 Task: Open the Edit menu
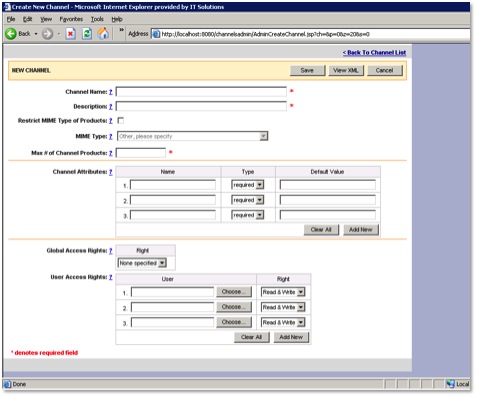(27, 19)
